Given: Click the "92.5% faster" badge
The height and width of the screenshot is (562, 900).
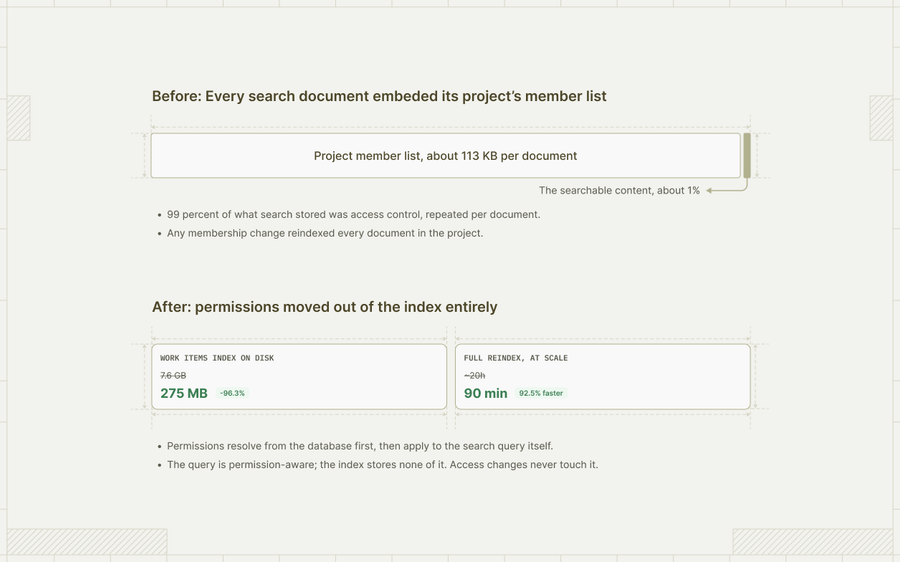Looking at the screenshot, I should 541,393.
